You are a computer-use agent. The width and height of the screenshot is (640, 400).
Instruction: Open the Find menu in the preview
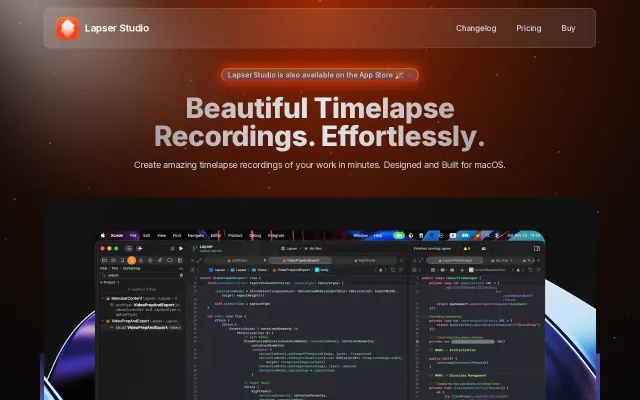(x=177, y=236)
